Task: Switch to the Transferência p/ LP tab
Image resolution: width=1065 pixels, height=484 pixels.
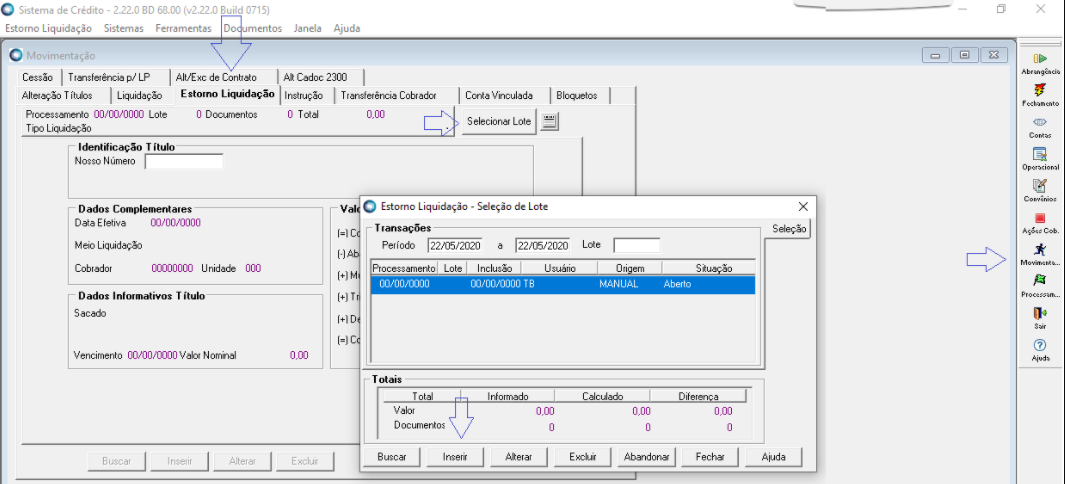Action: tap(113, 77)
